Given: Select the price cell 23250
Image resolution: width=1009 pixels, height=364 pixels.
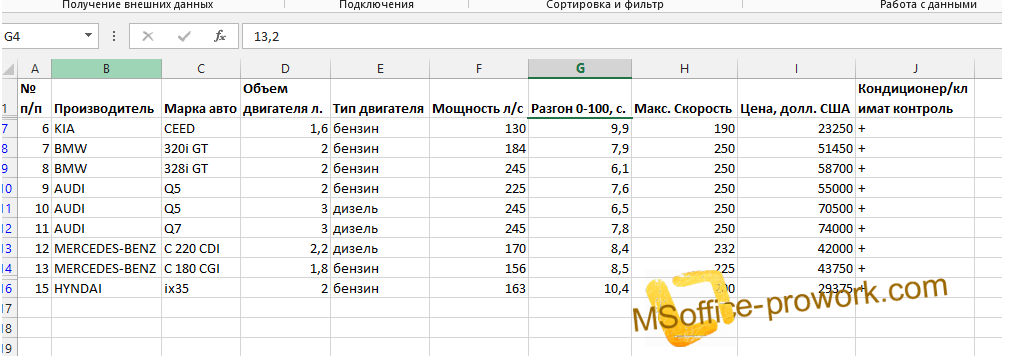Looking at the screenshot, I should click(x=796, y=129).
